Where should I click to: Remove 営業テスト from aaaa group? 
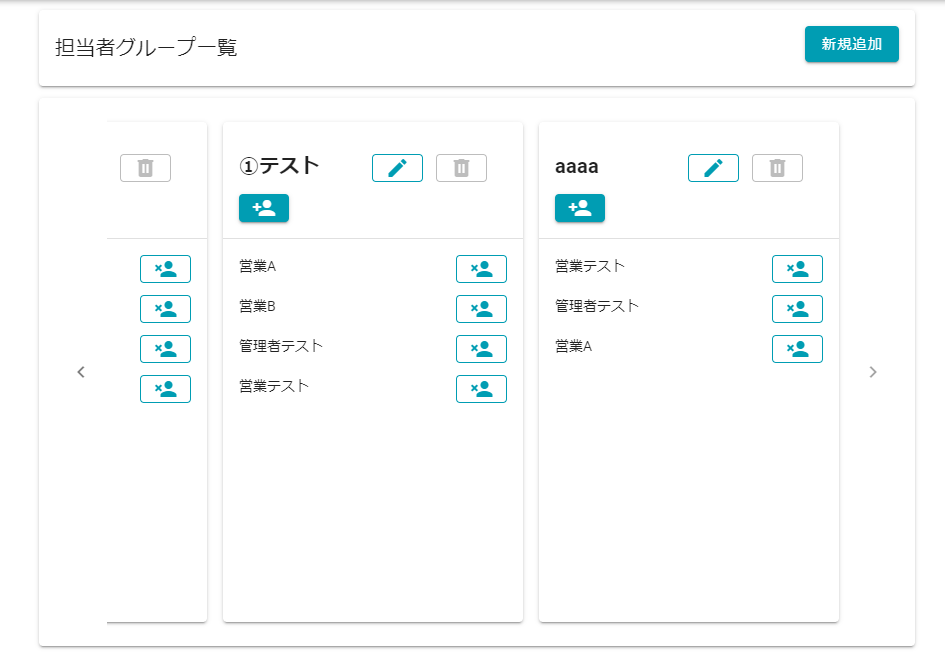coord(797,269)
